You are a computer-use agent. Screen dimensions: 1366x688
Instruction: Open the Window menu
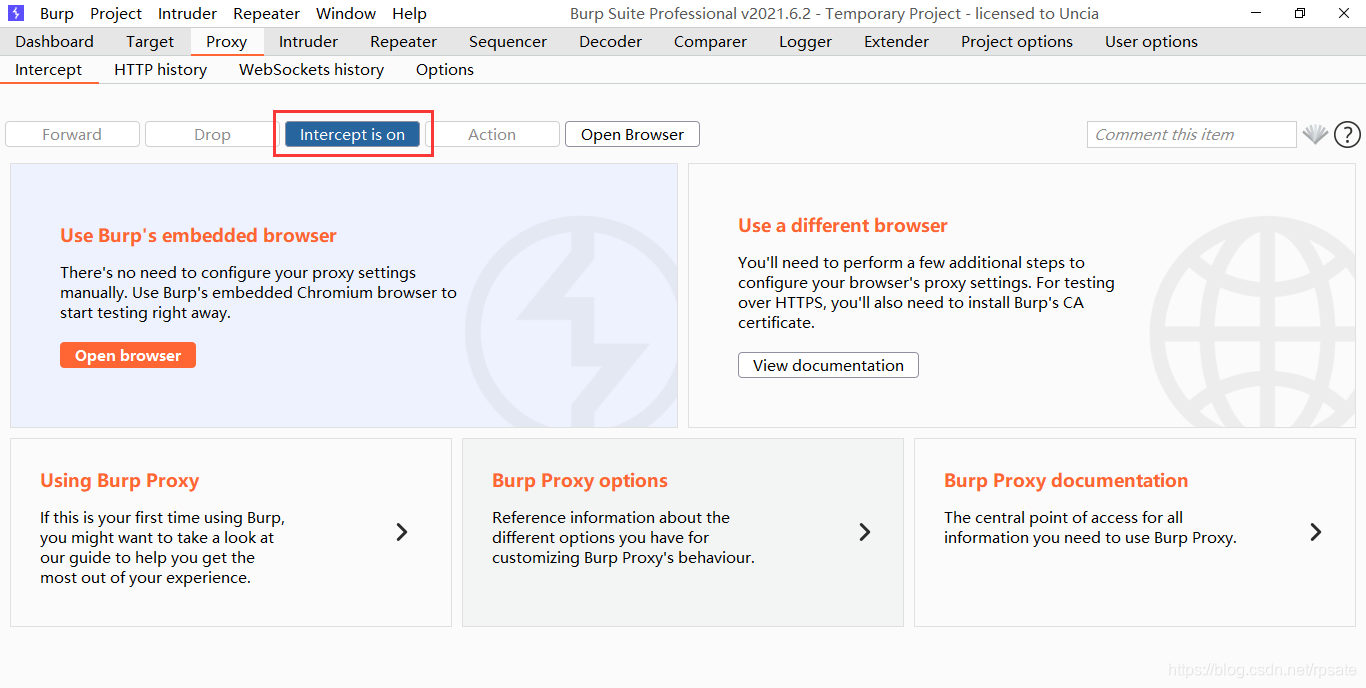(346, 14)
